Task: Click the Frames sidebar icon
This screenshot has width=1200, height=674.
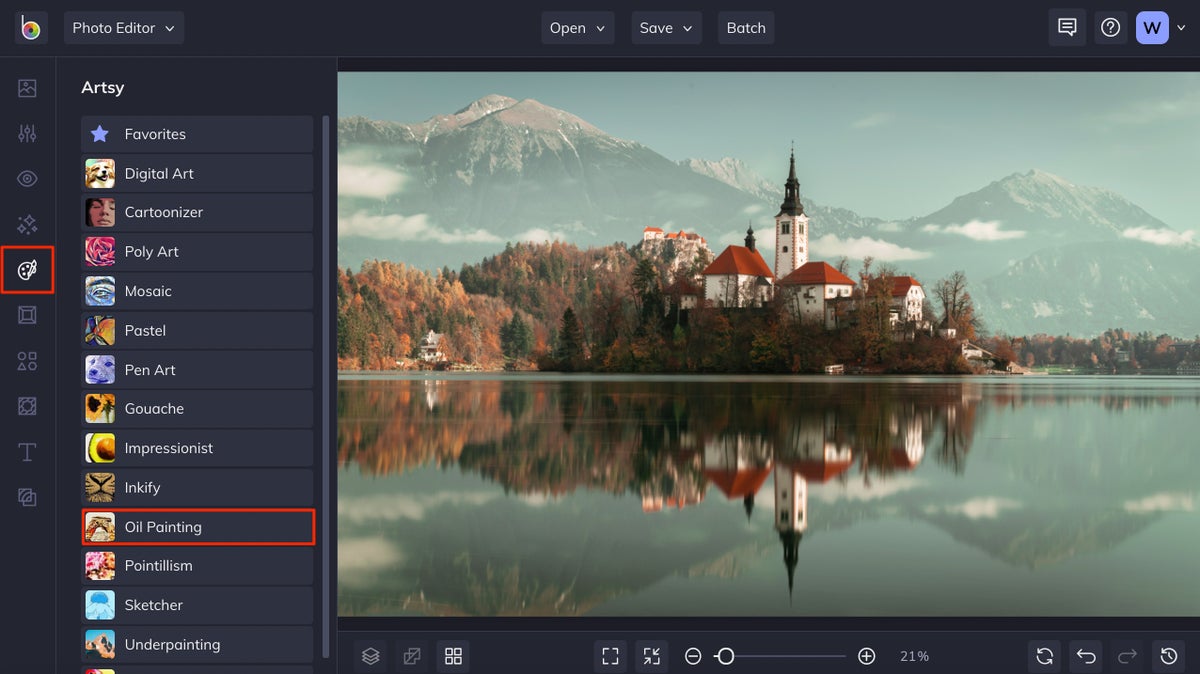Action: click(27, 315)
